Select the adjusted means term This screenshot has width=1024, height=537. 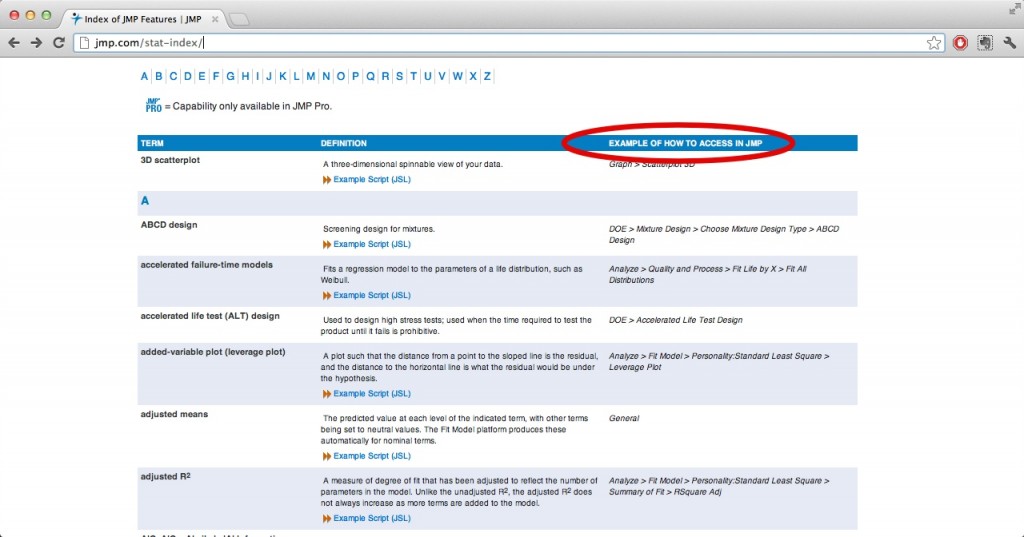pyautogui.click(x=174, y=414)
